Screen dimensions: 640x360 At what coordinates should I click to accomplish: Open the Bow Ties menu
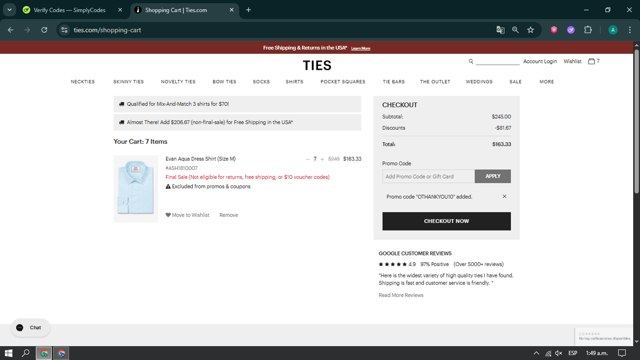224,82
